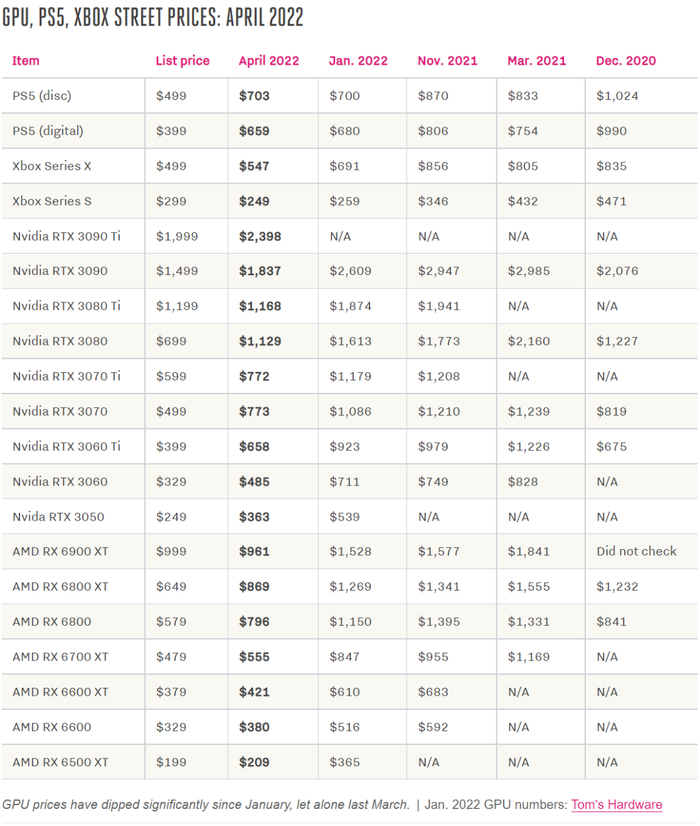700x826 pixels.
Task: Click the Item column header
Action: coord(26,61)
